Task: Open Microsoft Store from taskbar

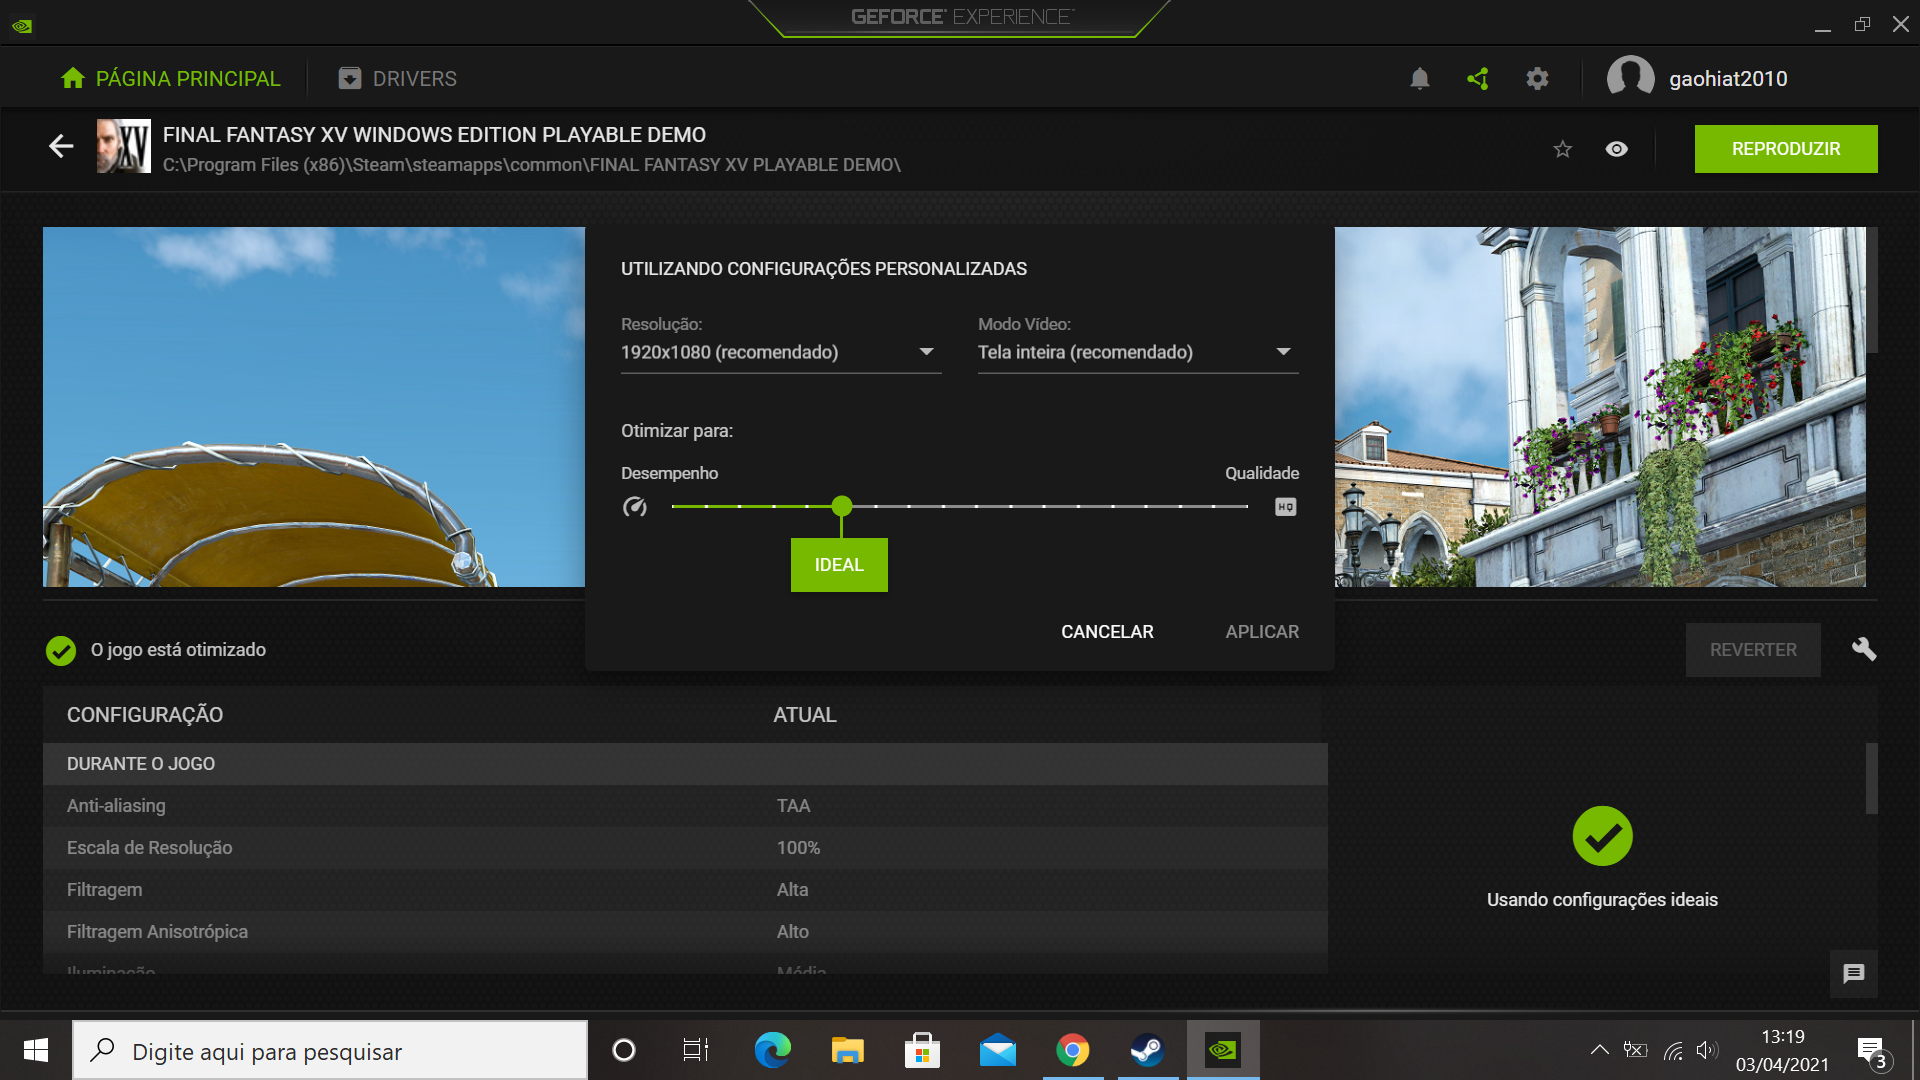Action: 922,1050
